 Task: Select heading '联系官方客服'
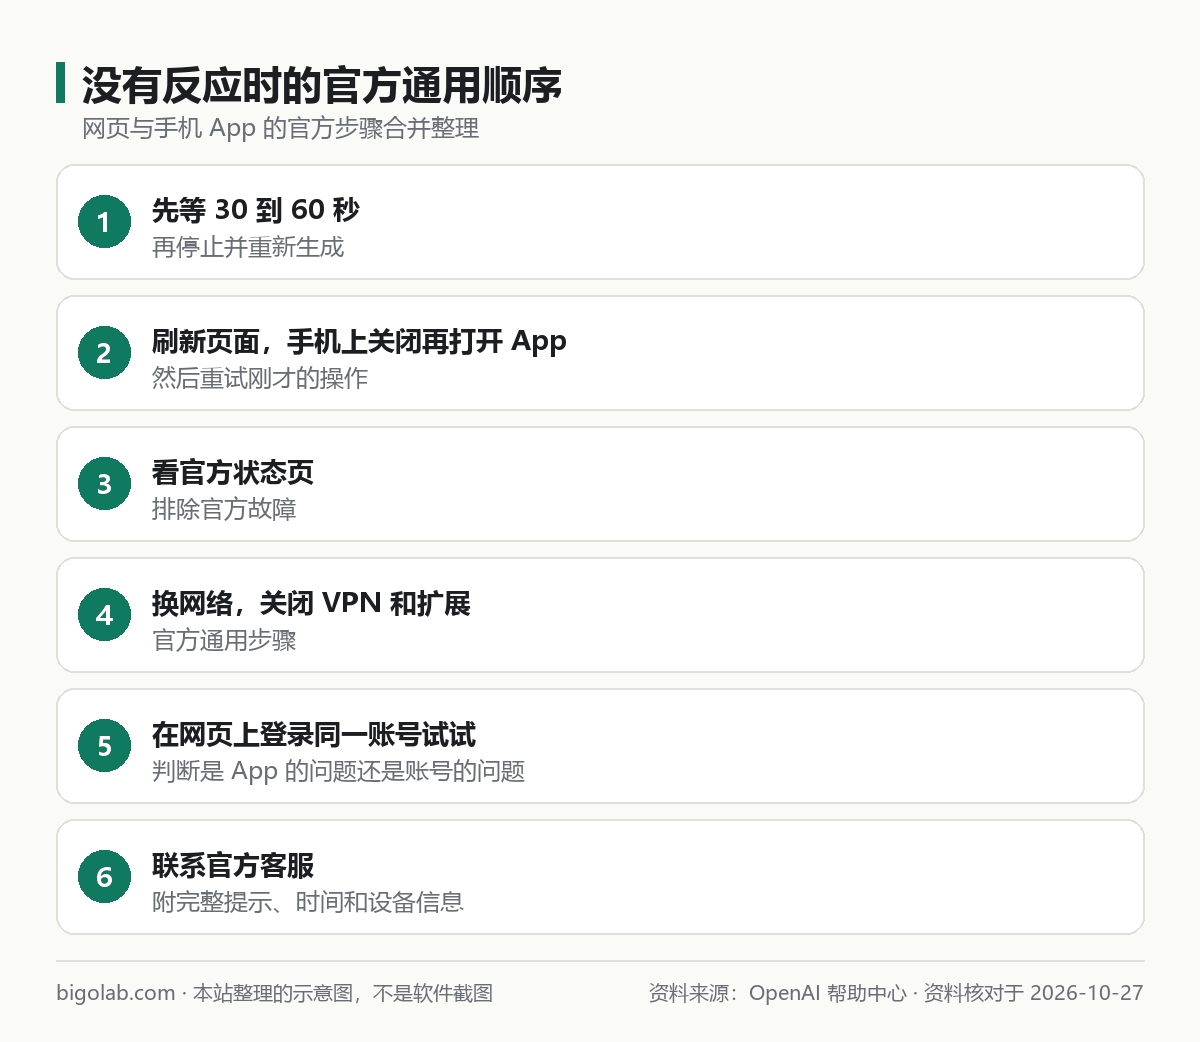(233, 865)
